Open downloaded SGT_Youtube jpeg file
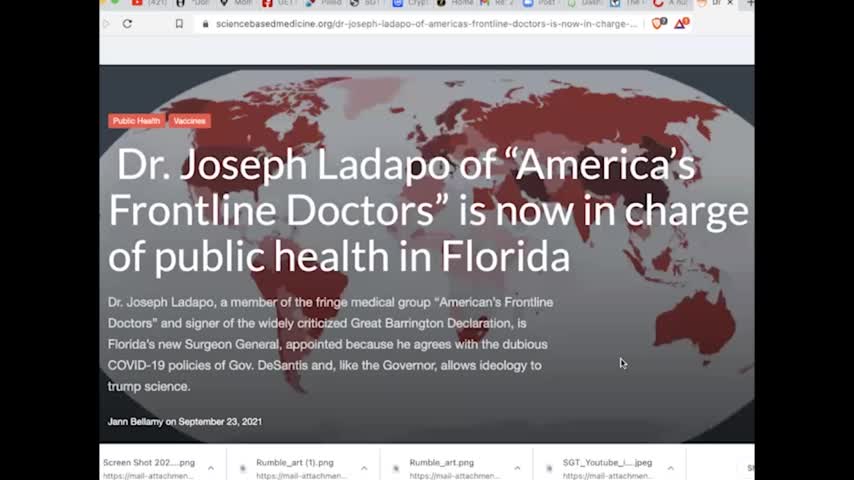Viewport: 854px width, 480px height. 607,463
